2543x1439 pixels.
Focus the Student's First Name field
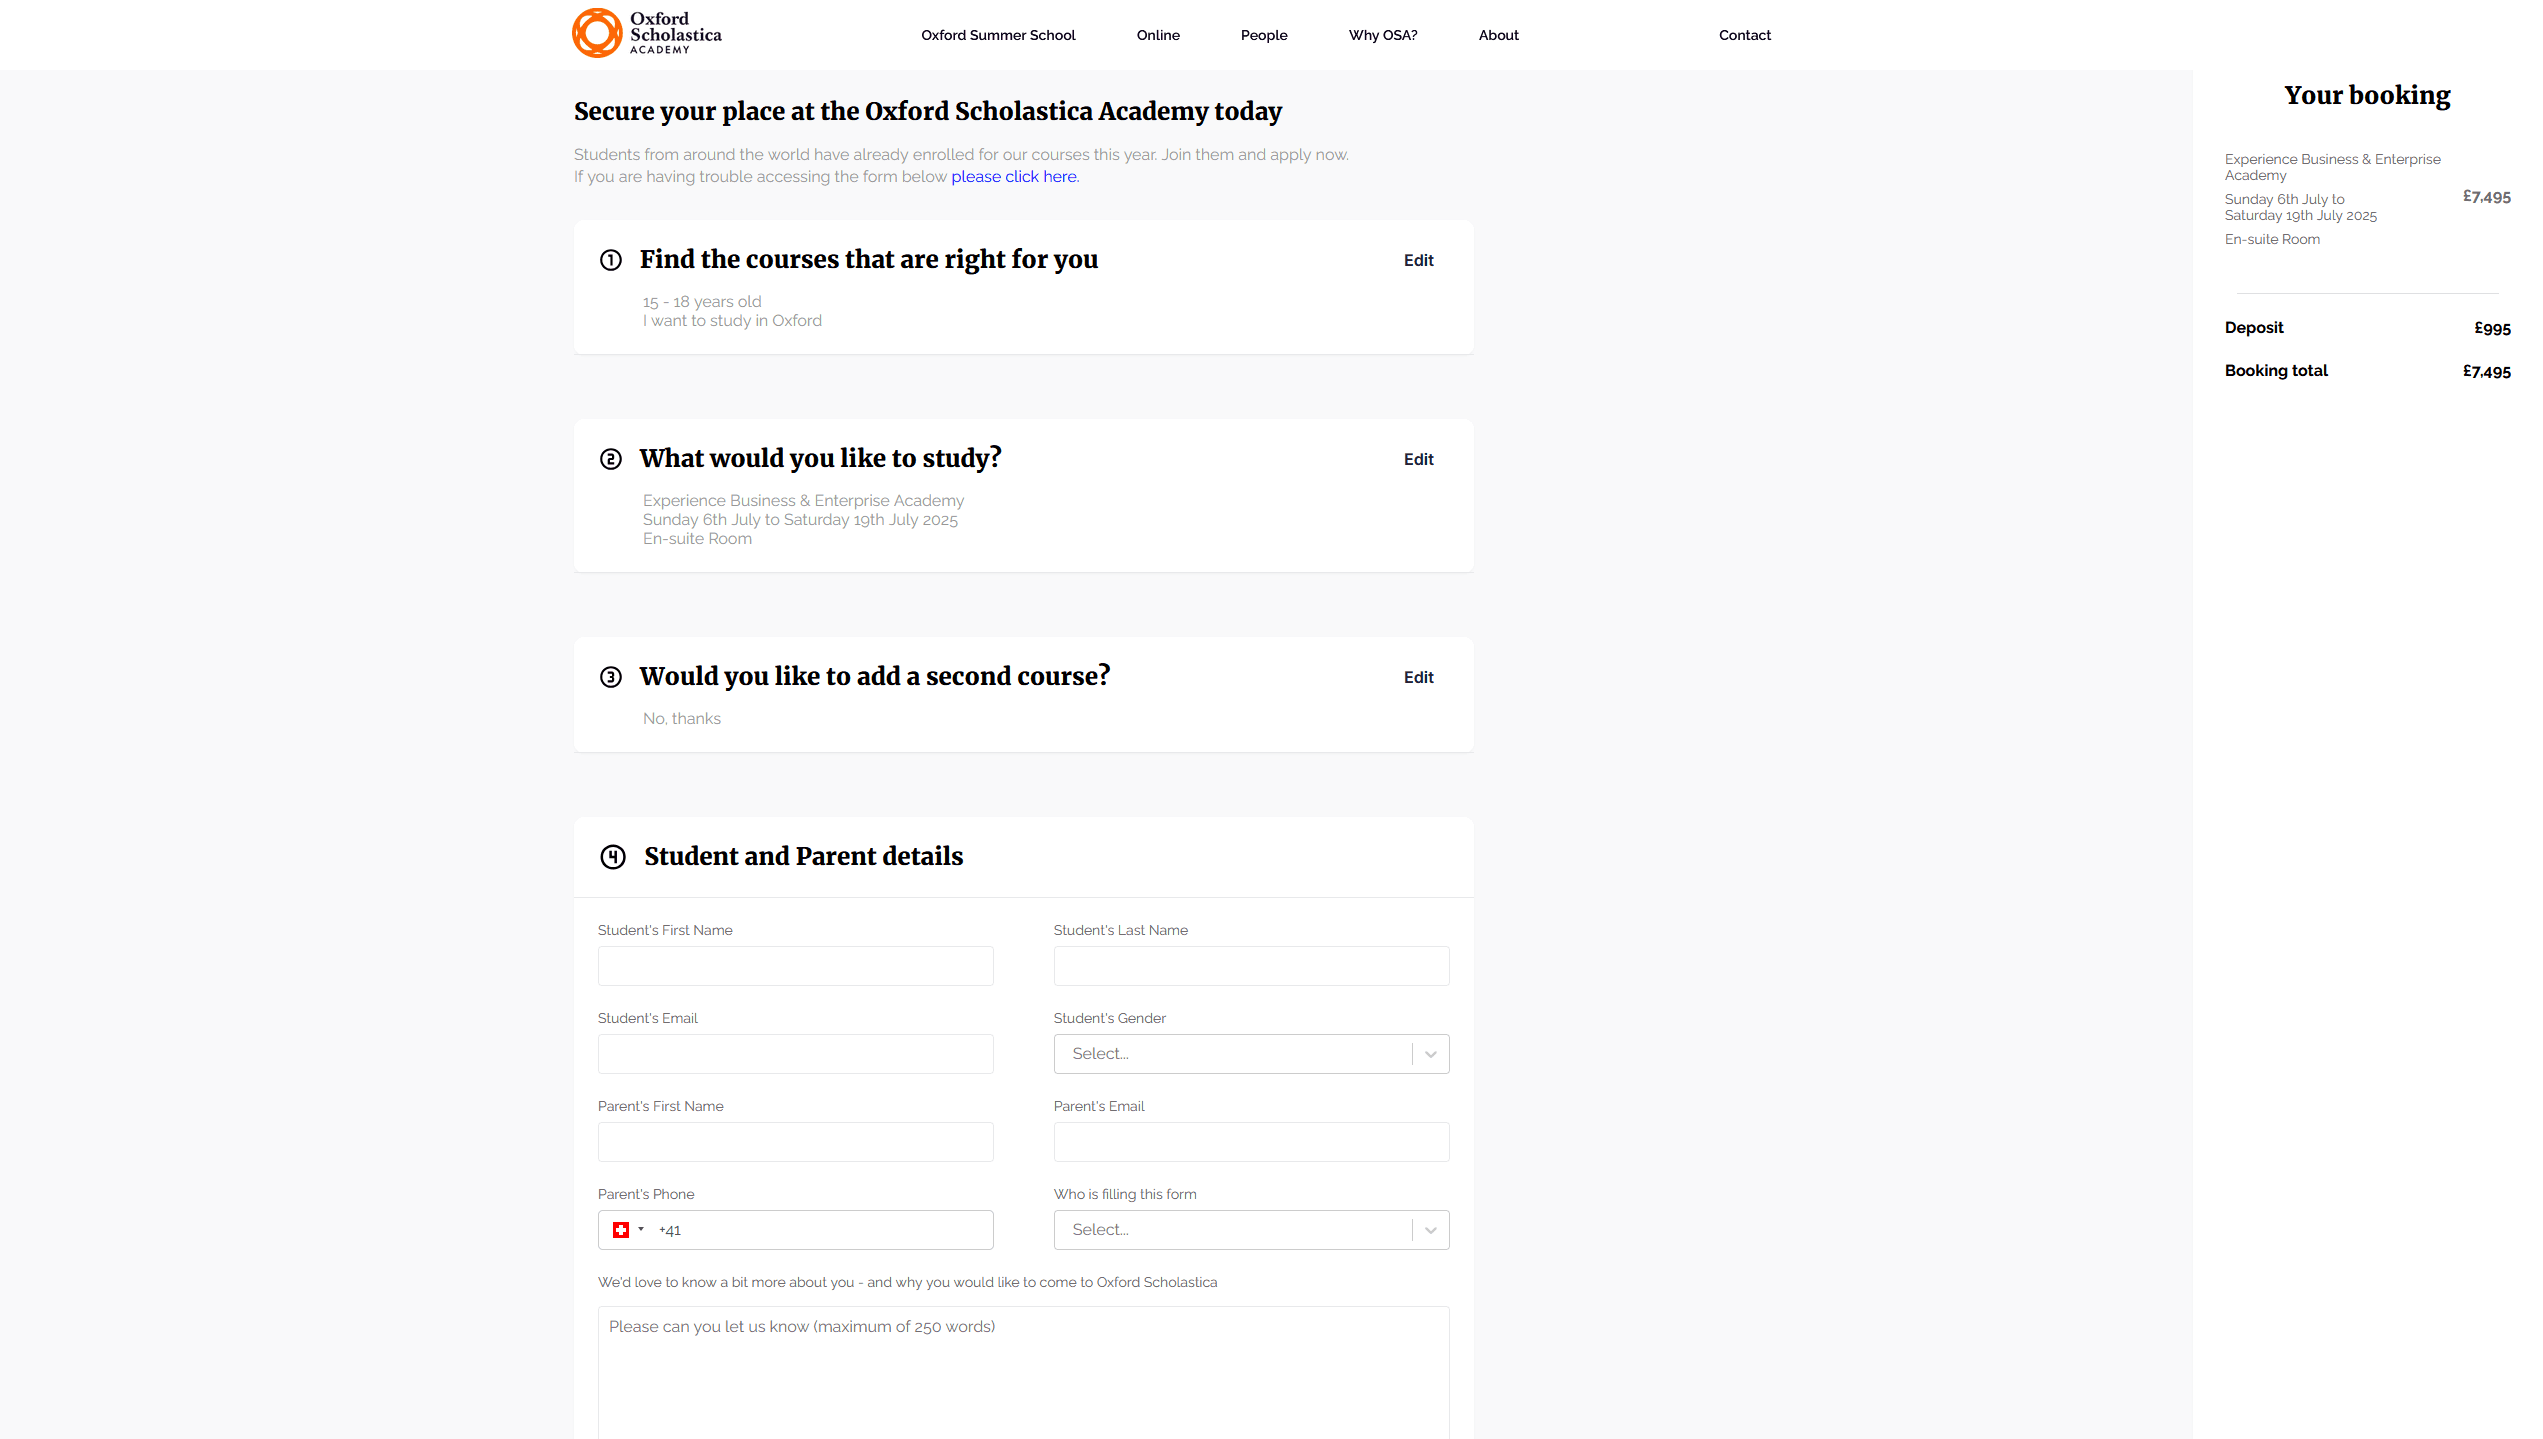coord(795,966)
